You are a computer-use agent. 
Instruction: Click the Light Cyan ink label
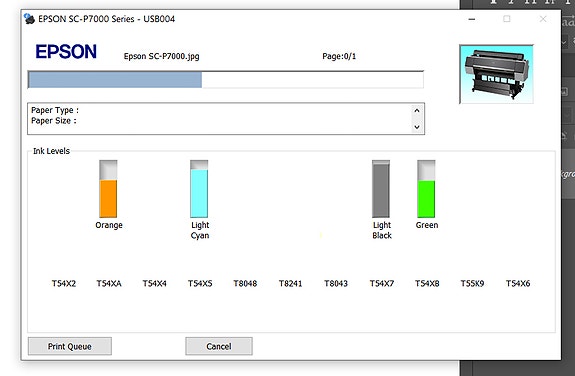tap(200, 230)
